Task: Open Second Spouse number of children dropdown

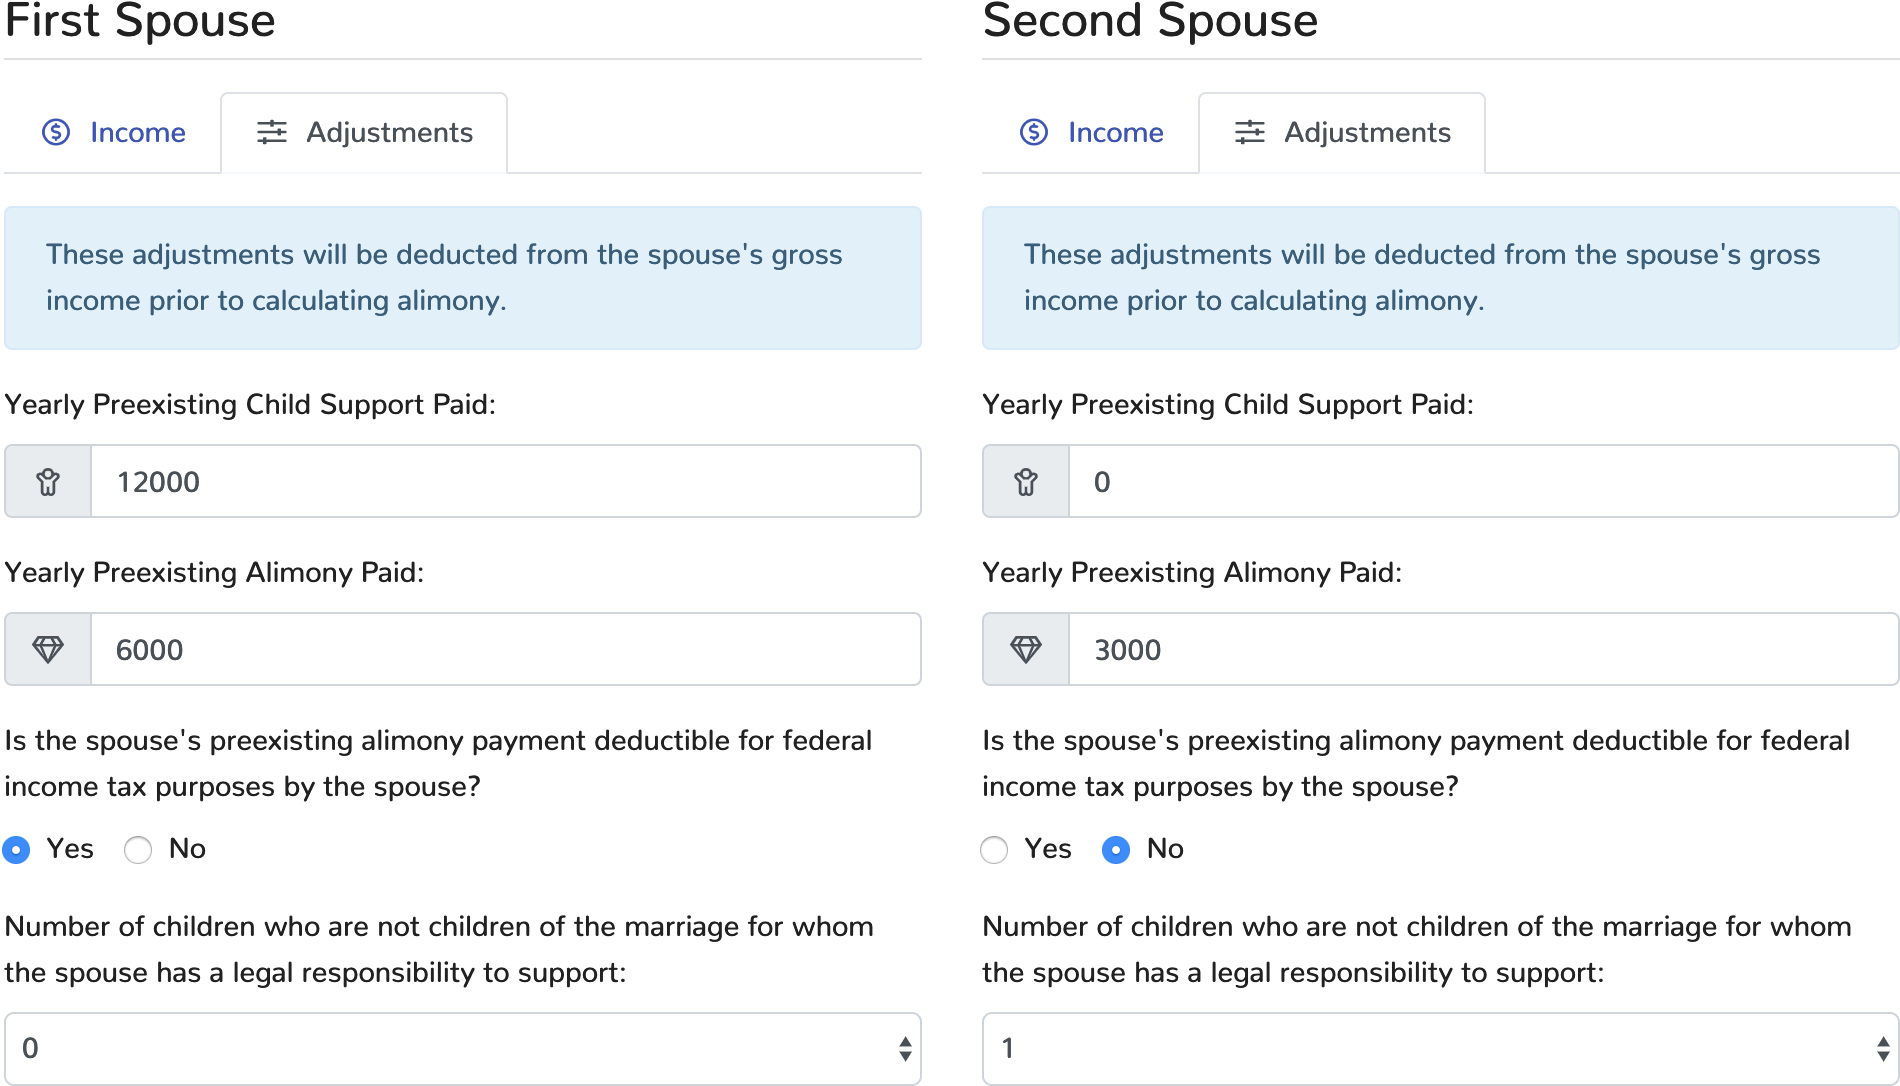Action: [x=1440, y=1048]
